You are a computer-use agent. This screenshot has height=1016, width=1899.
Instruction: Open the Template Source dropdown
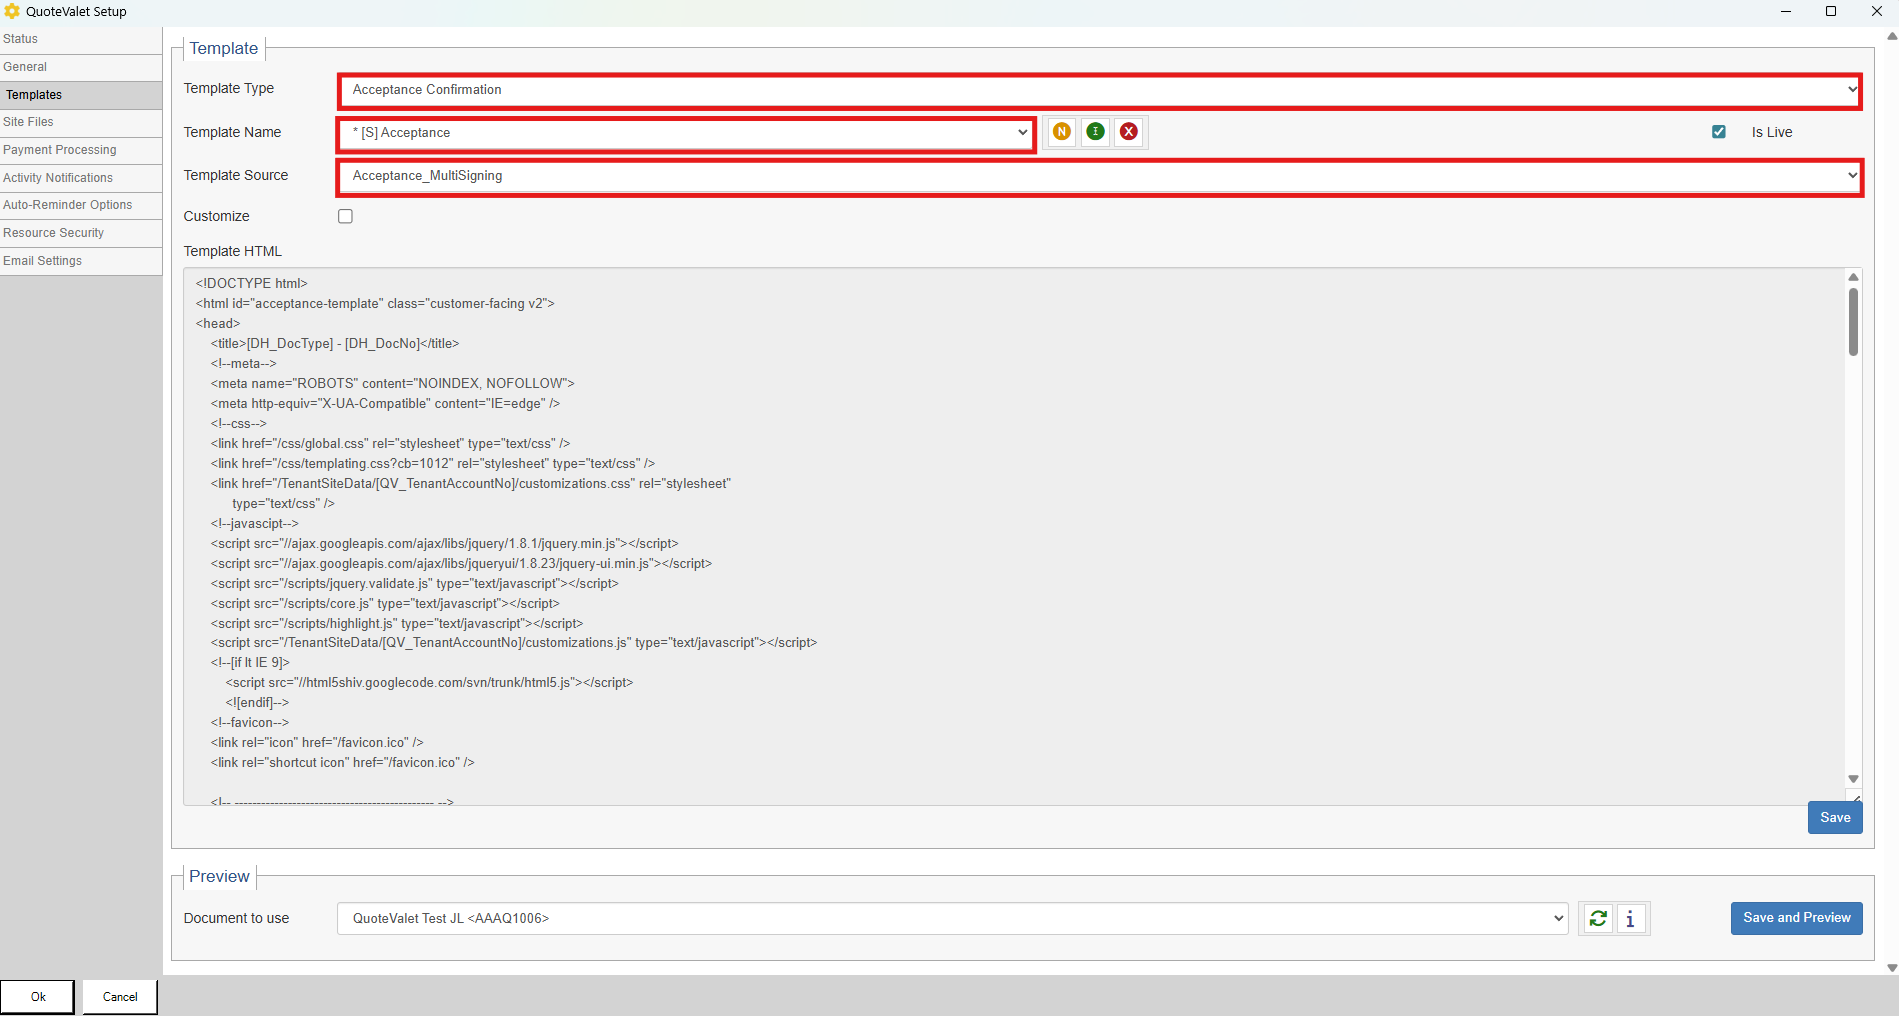pos(1098,176)
